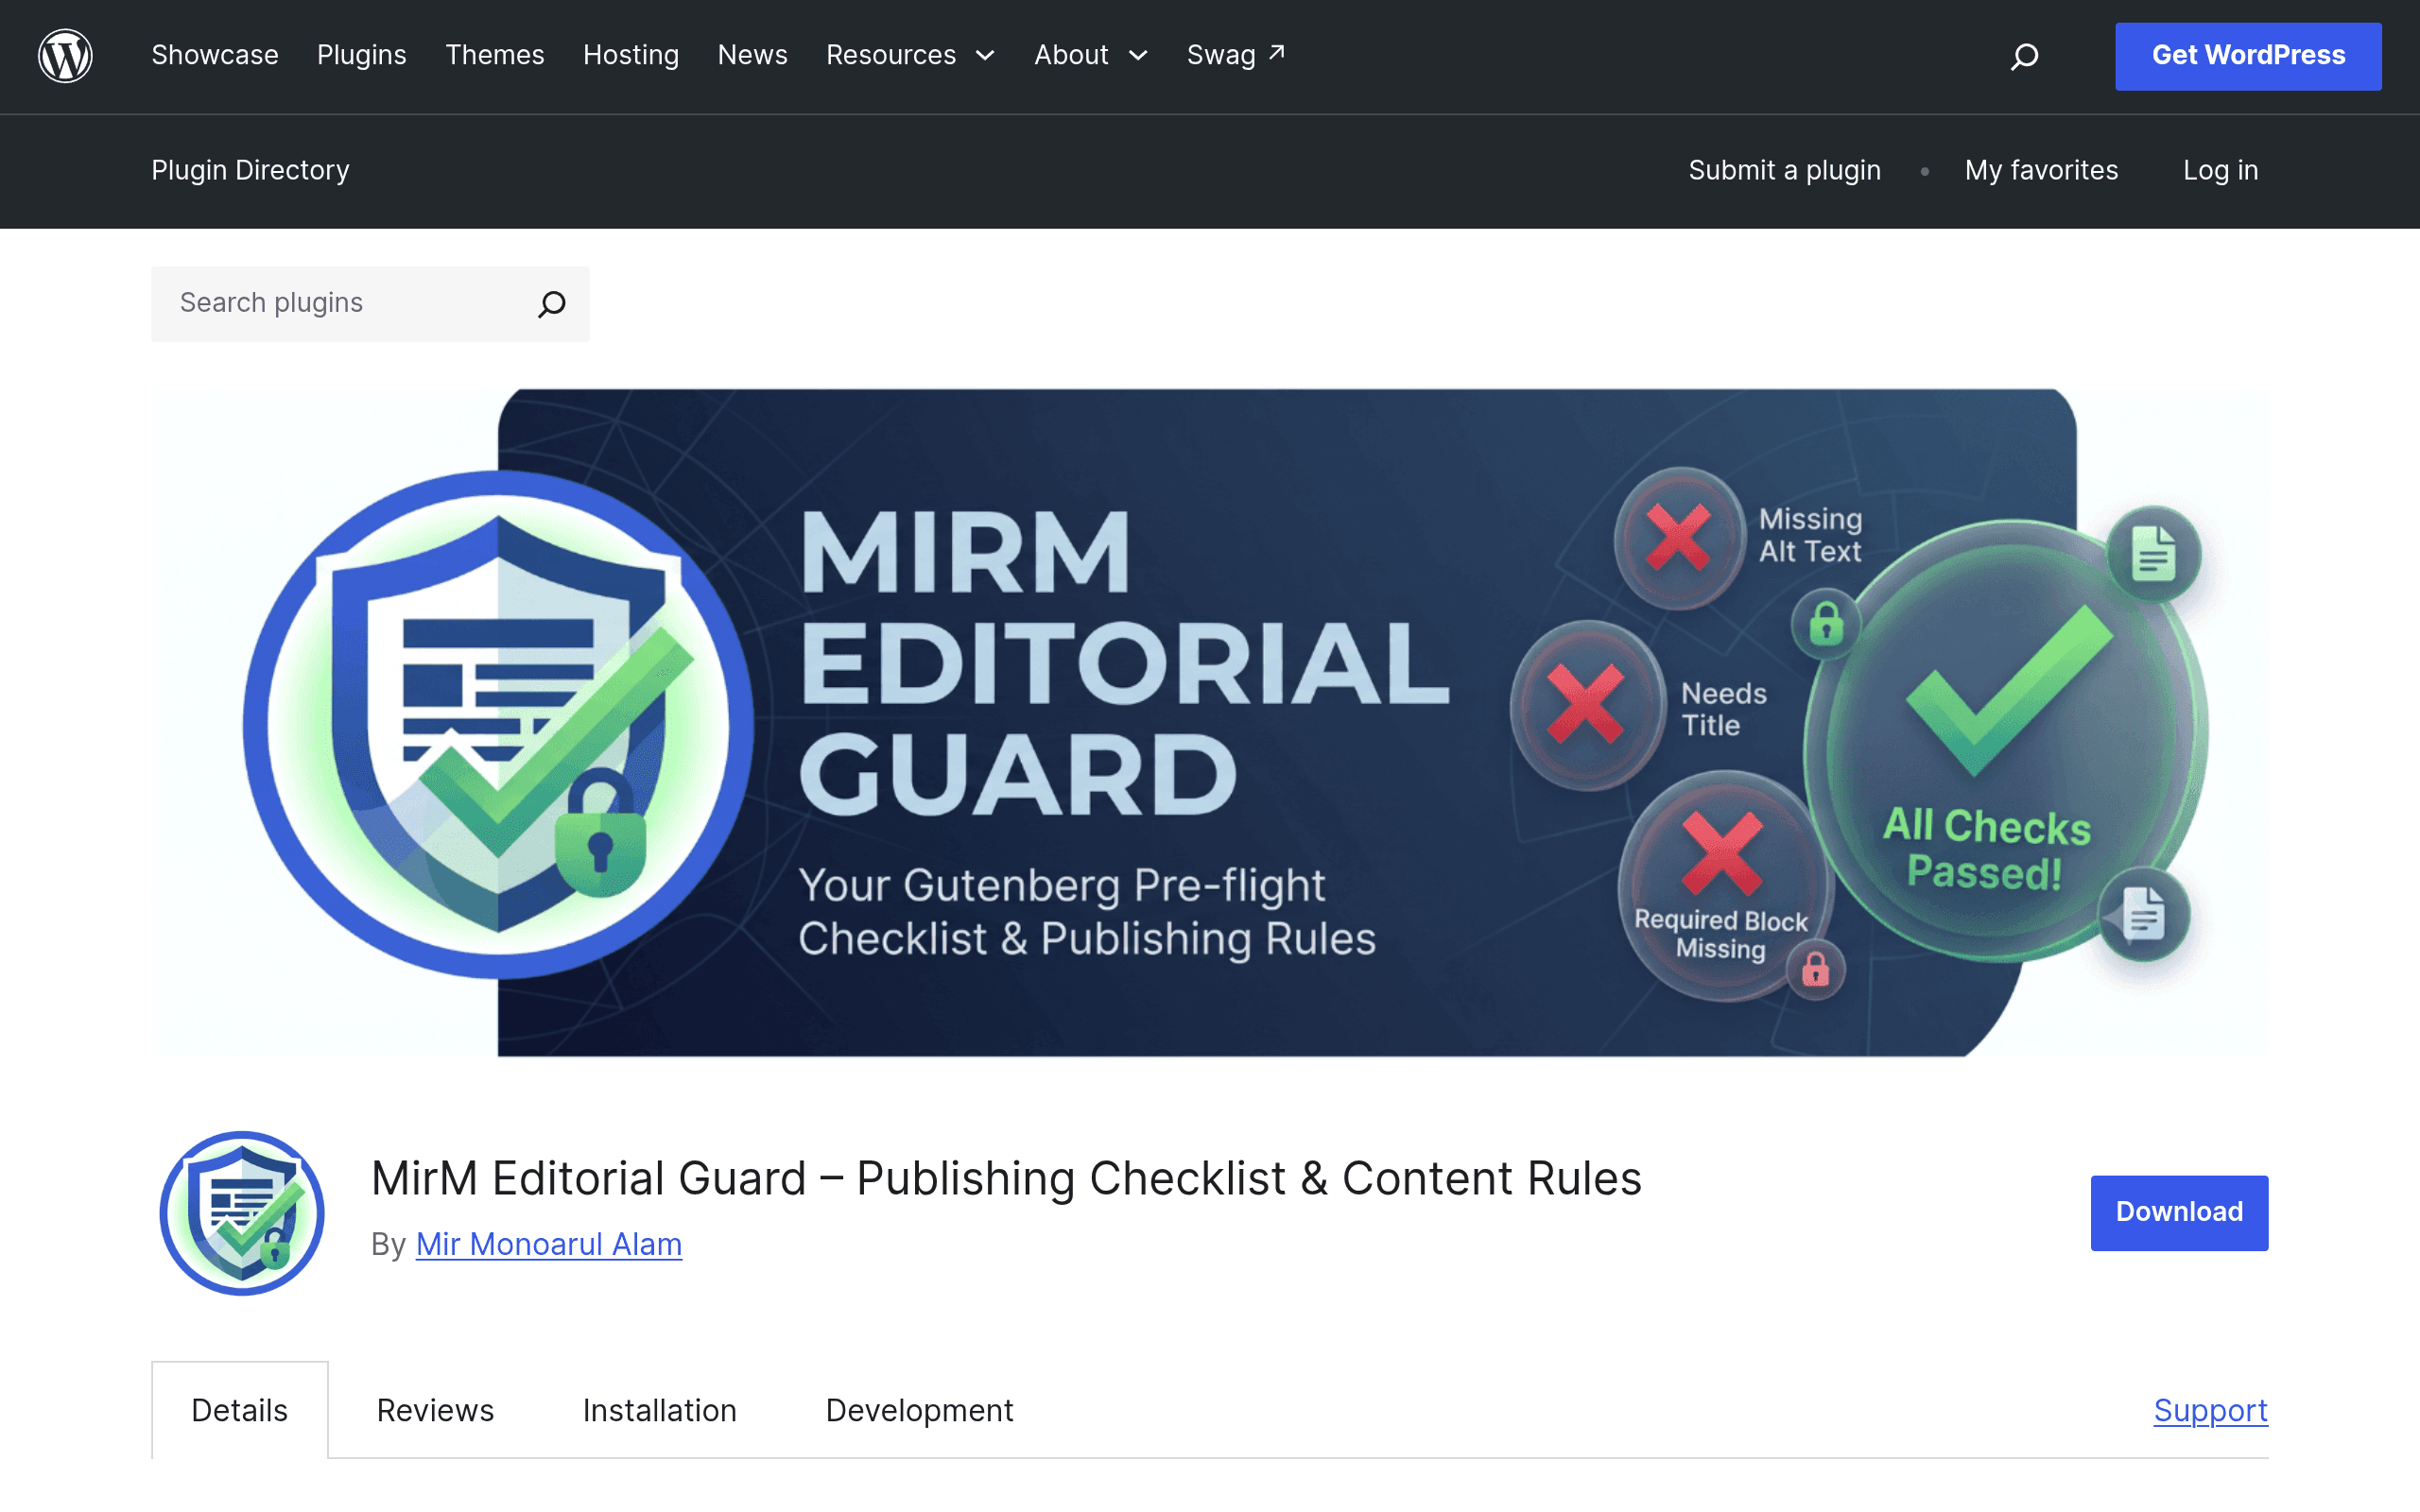Go to Plugin Directory
This screenshot has height=1512, width=2420.
click(250, 170)
